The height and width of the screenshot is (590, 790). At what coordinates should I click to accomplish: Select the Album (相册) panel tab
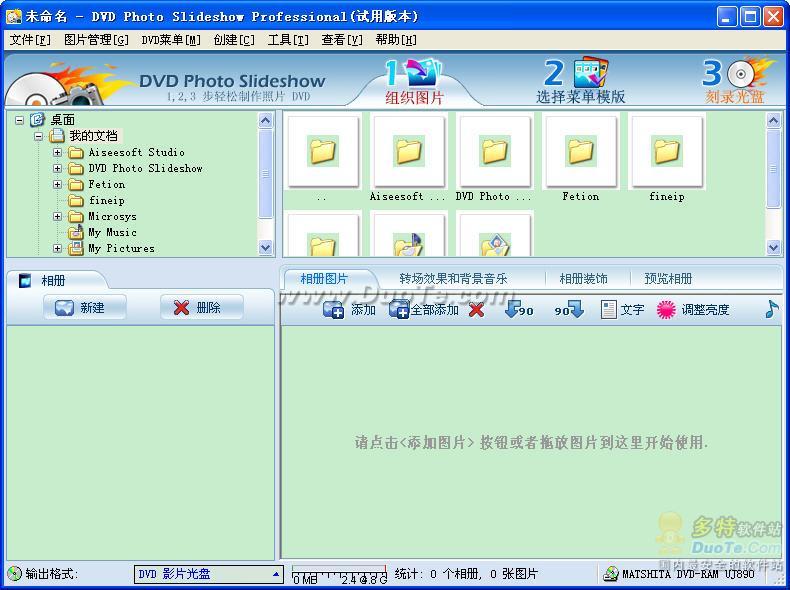coord(53,281)
